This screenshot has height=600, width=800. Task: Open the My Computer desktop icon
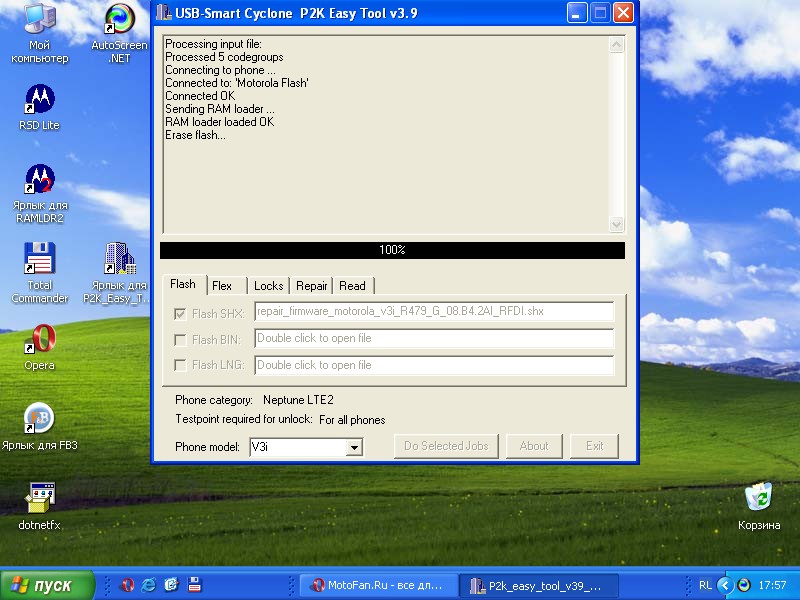coord(40,33)
